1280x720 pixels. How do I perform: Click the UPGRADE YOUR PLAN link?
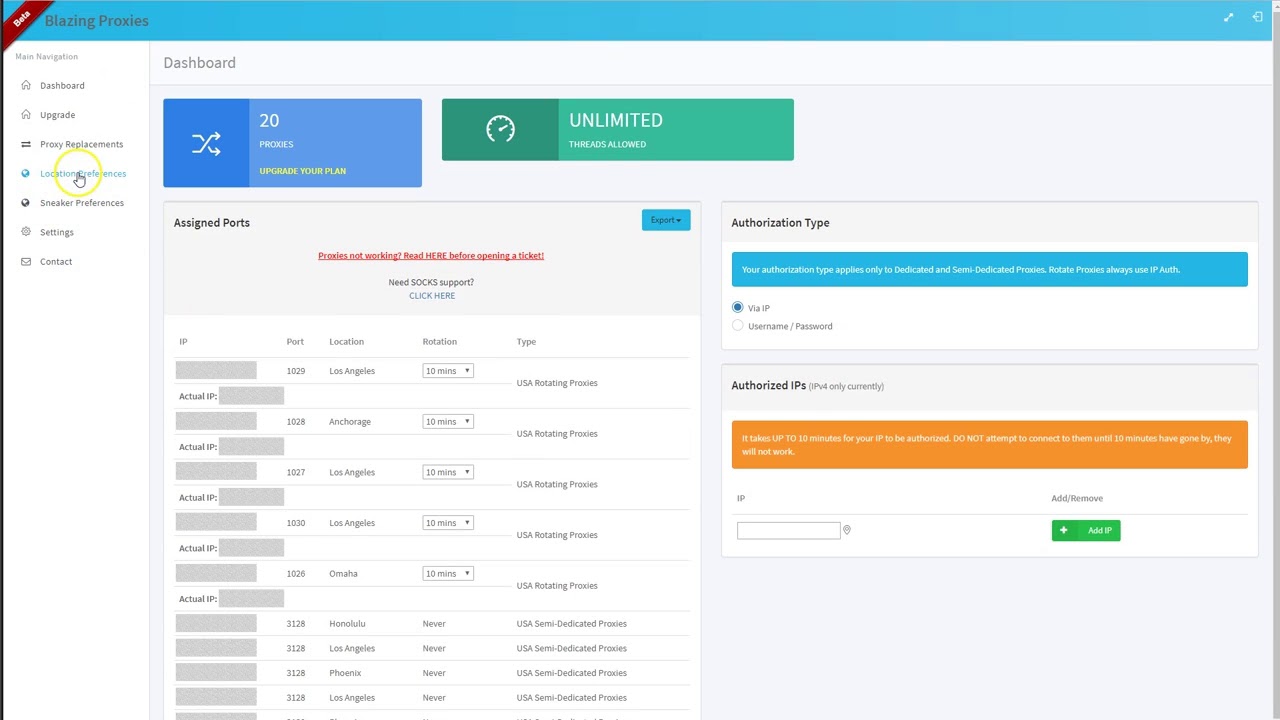coord(302,171)
